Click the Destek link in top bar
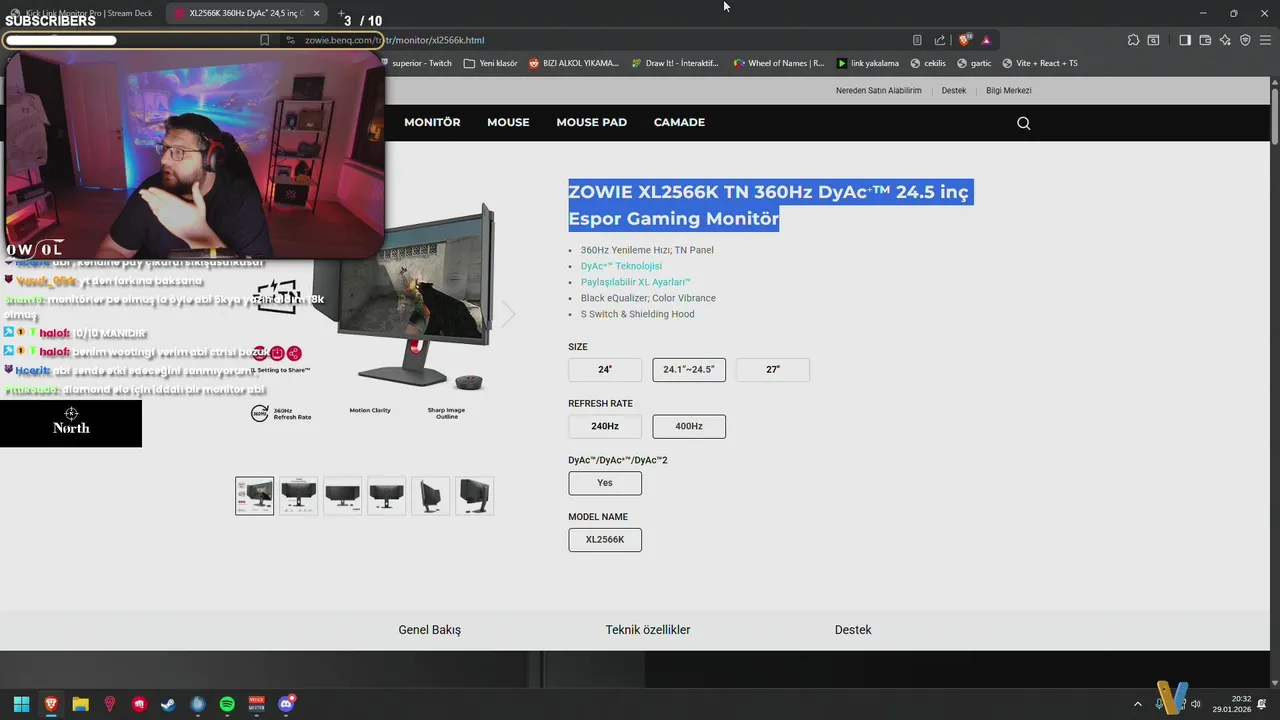Screen dimensions: 1280x720 click(x=954, y=90)
